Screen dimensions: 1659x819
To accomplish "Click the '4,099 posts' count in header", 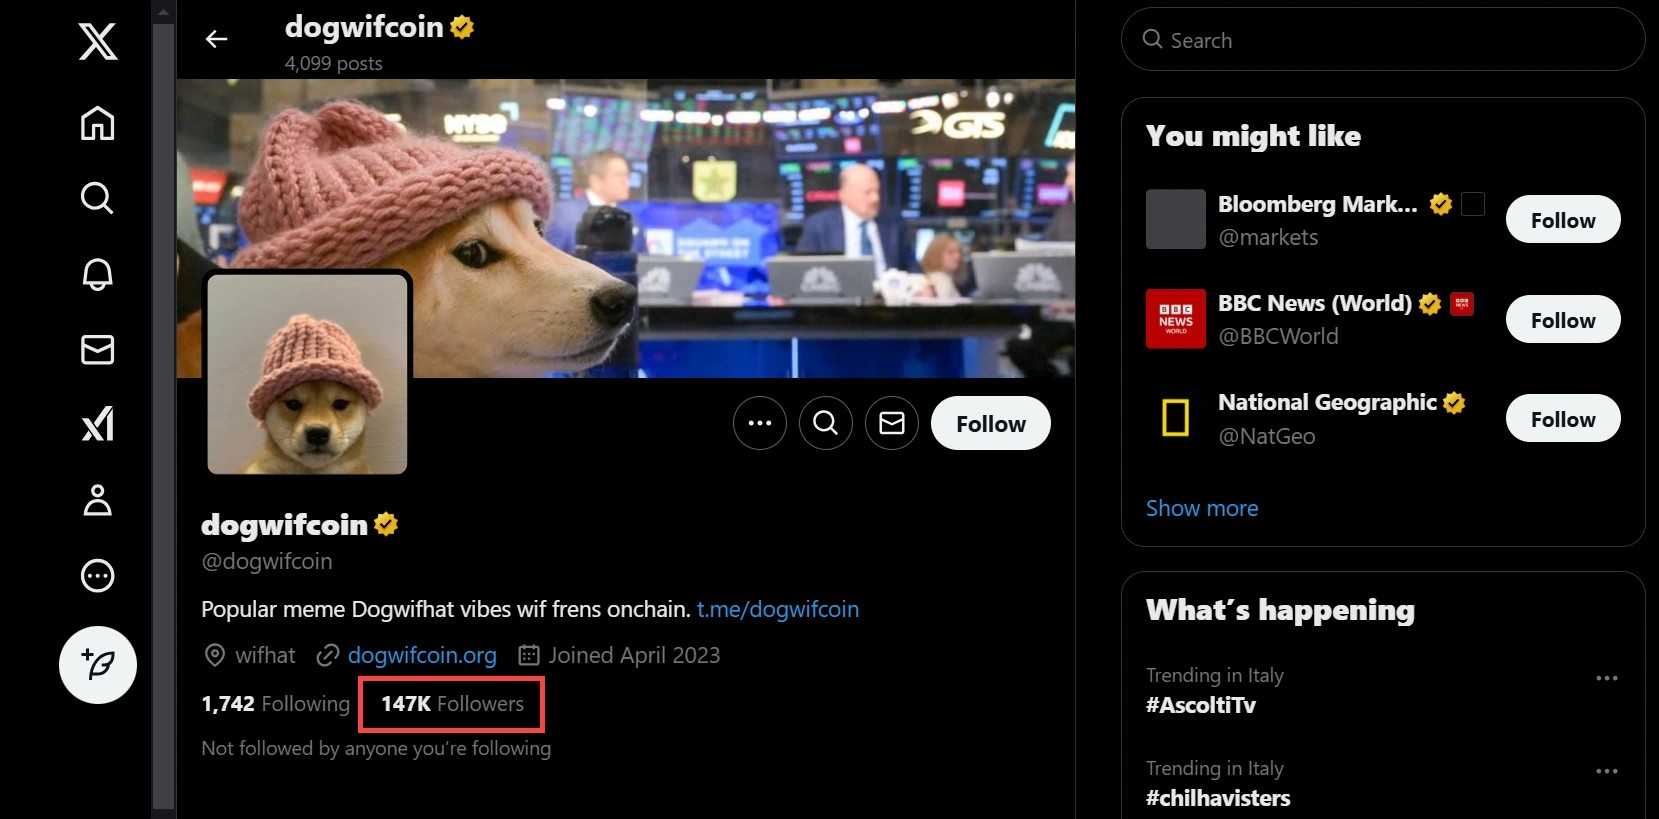I will tap(334, 63).
